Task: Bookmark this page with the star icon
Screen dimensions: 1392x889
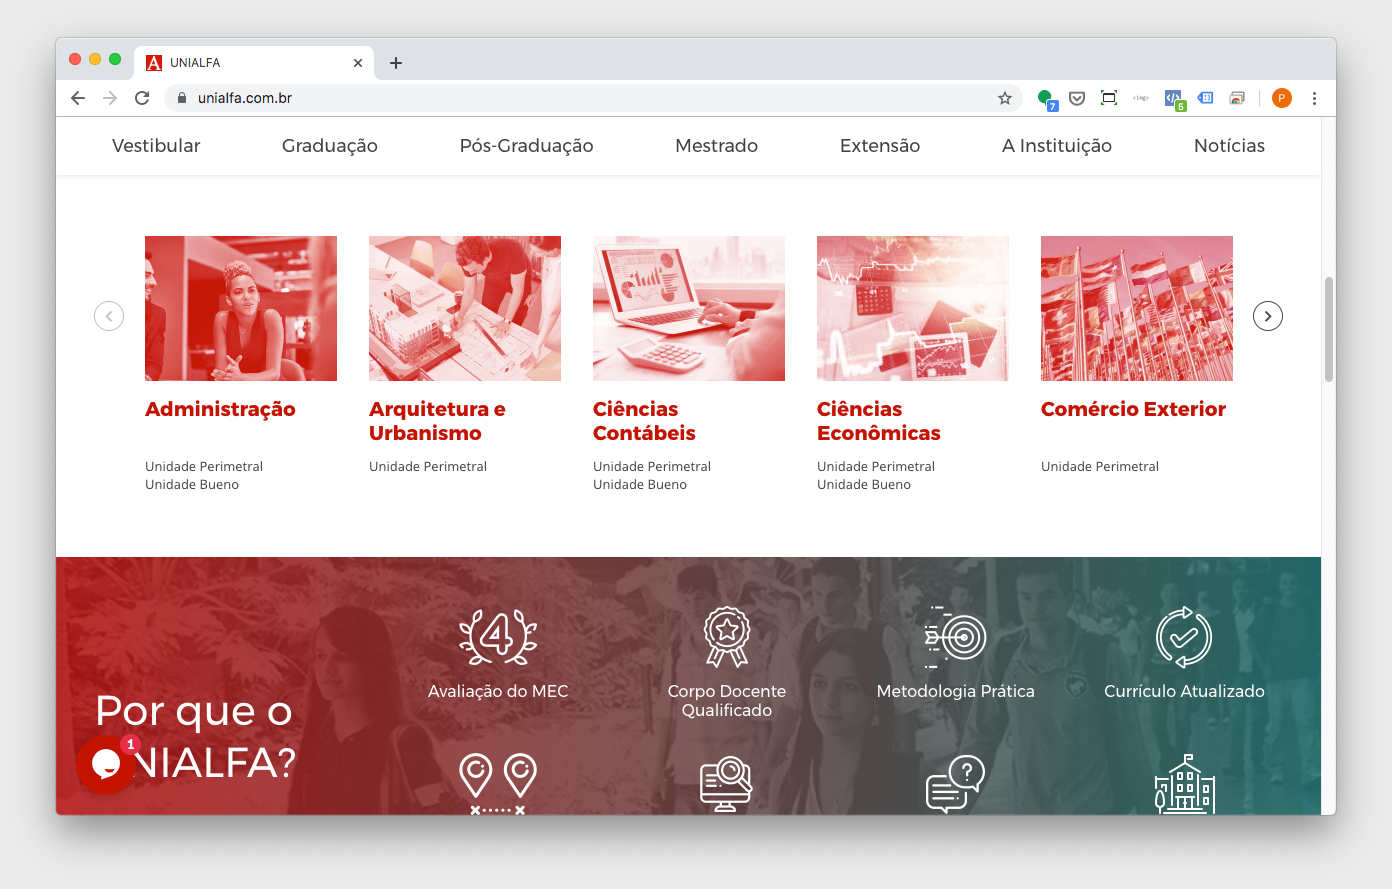Action: point(1005,98)
